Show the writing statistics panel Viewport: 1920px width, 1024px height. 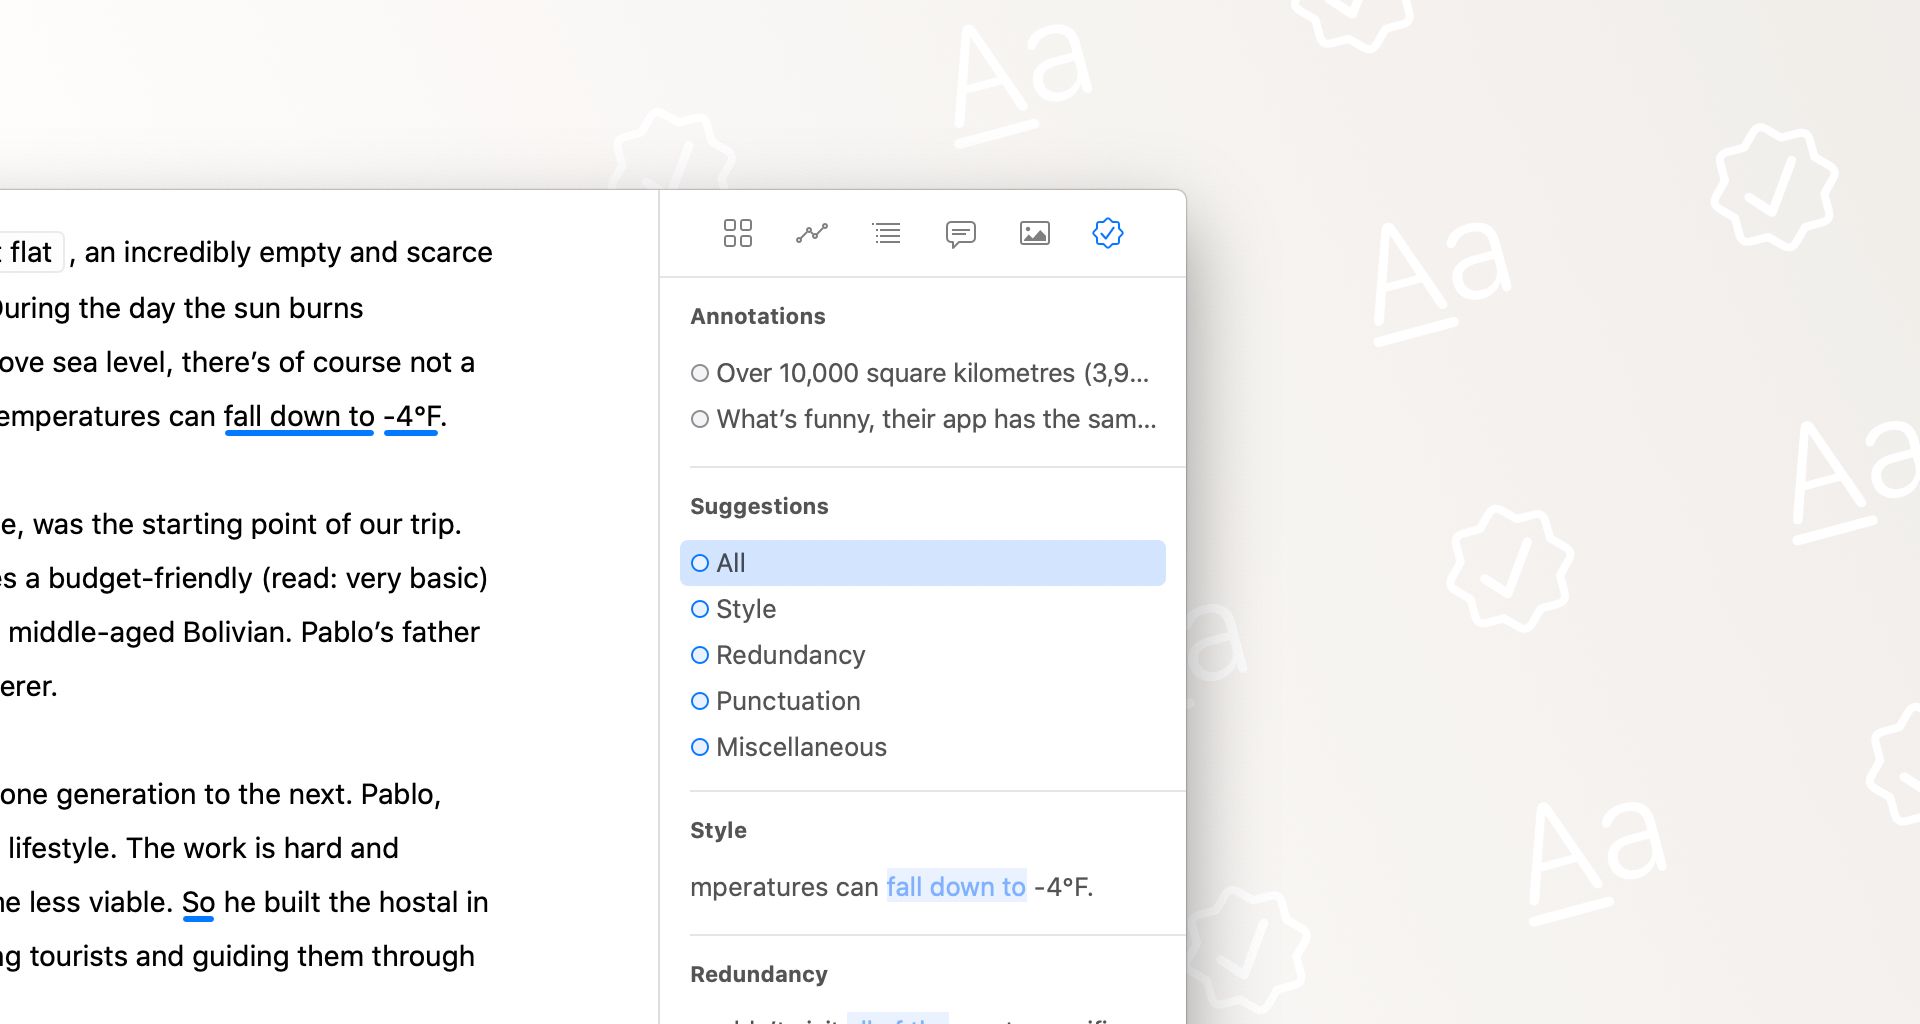(812, 233)
